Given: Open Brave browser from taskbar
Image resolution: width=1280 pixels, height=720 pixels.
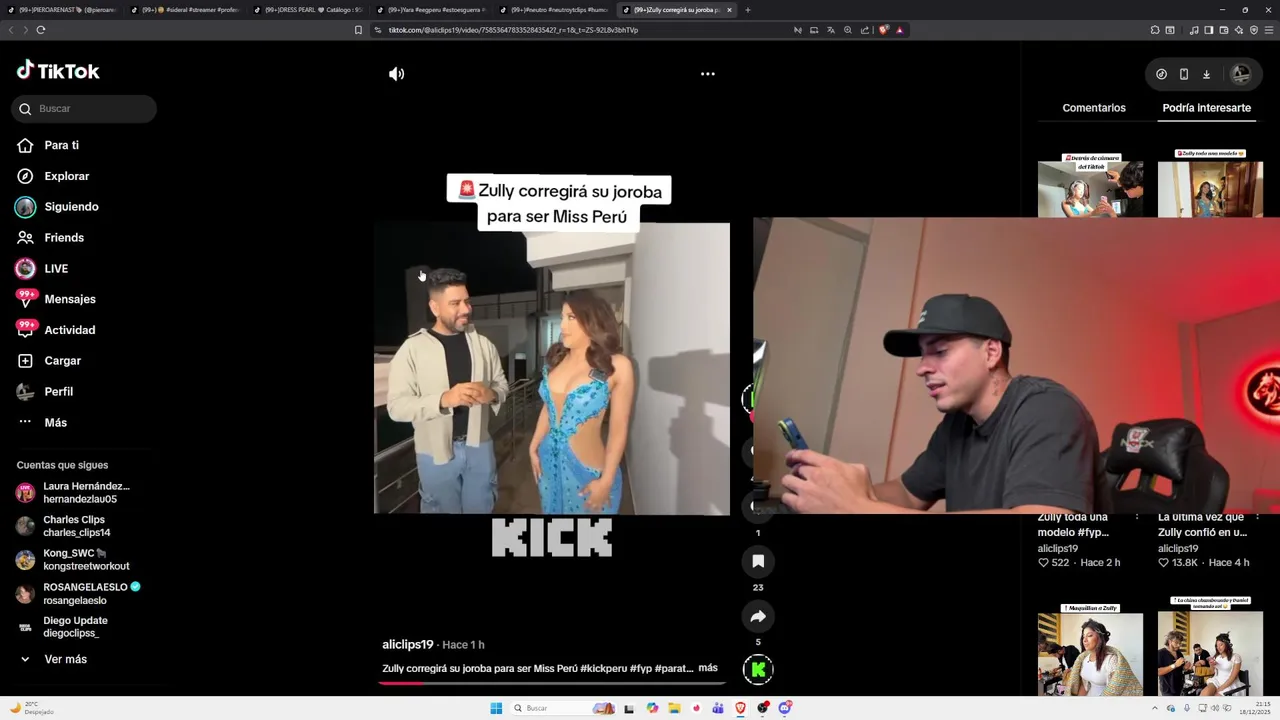Looking at the screenshot, I should (x=741, y=708).
